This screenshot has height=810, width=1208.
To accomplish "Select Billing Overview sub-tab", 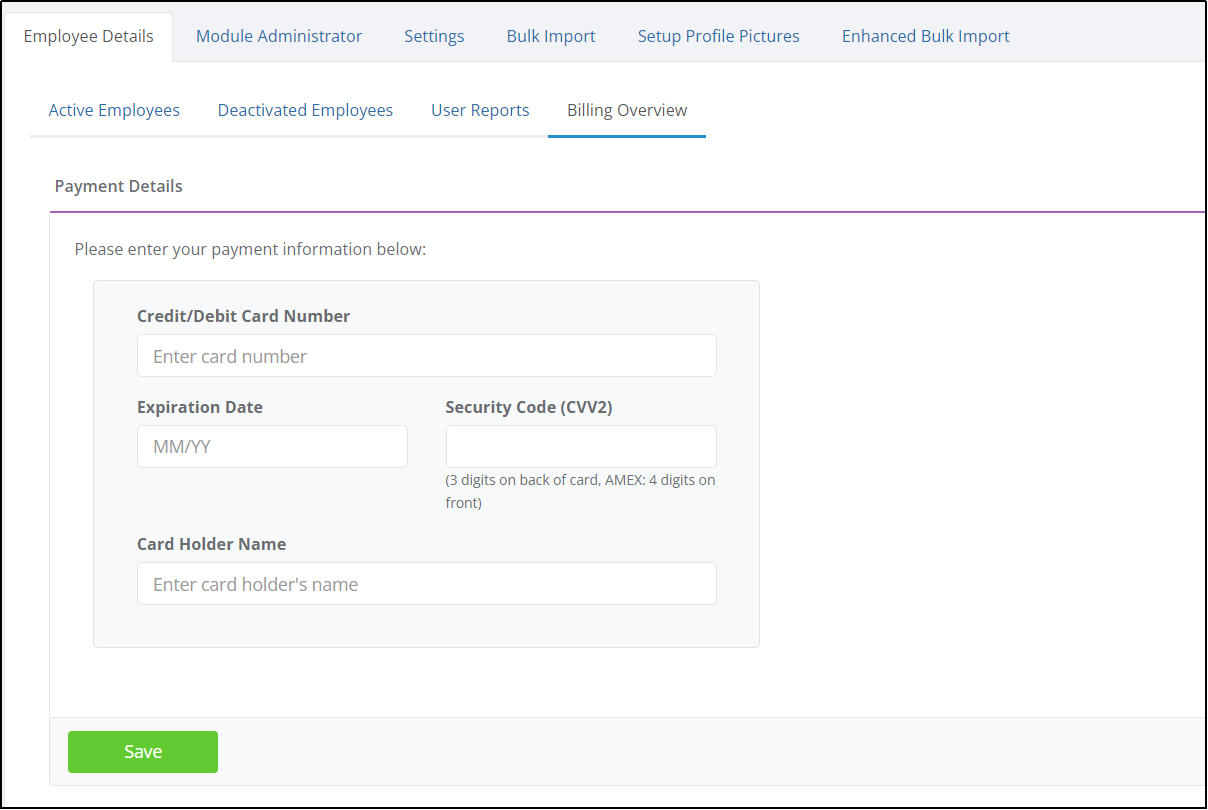I will (627, 110).
